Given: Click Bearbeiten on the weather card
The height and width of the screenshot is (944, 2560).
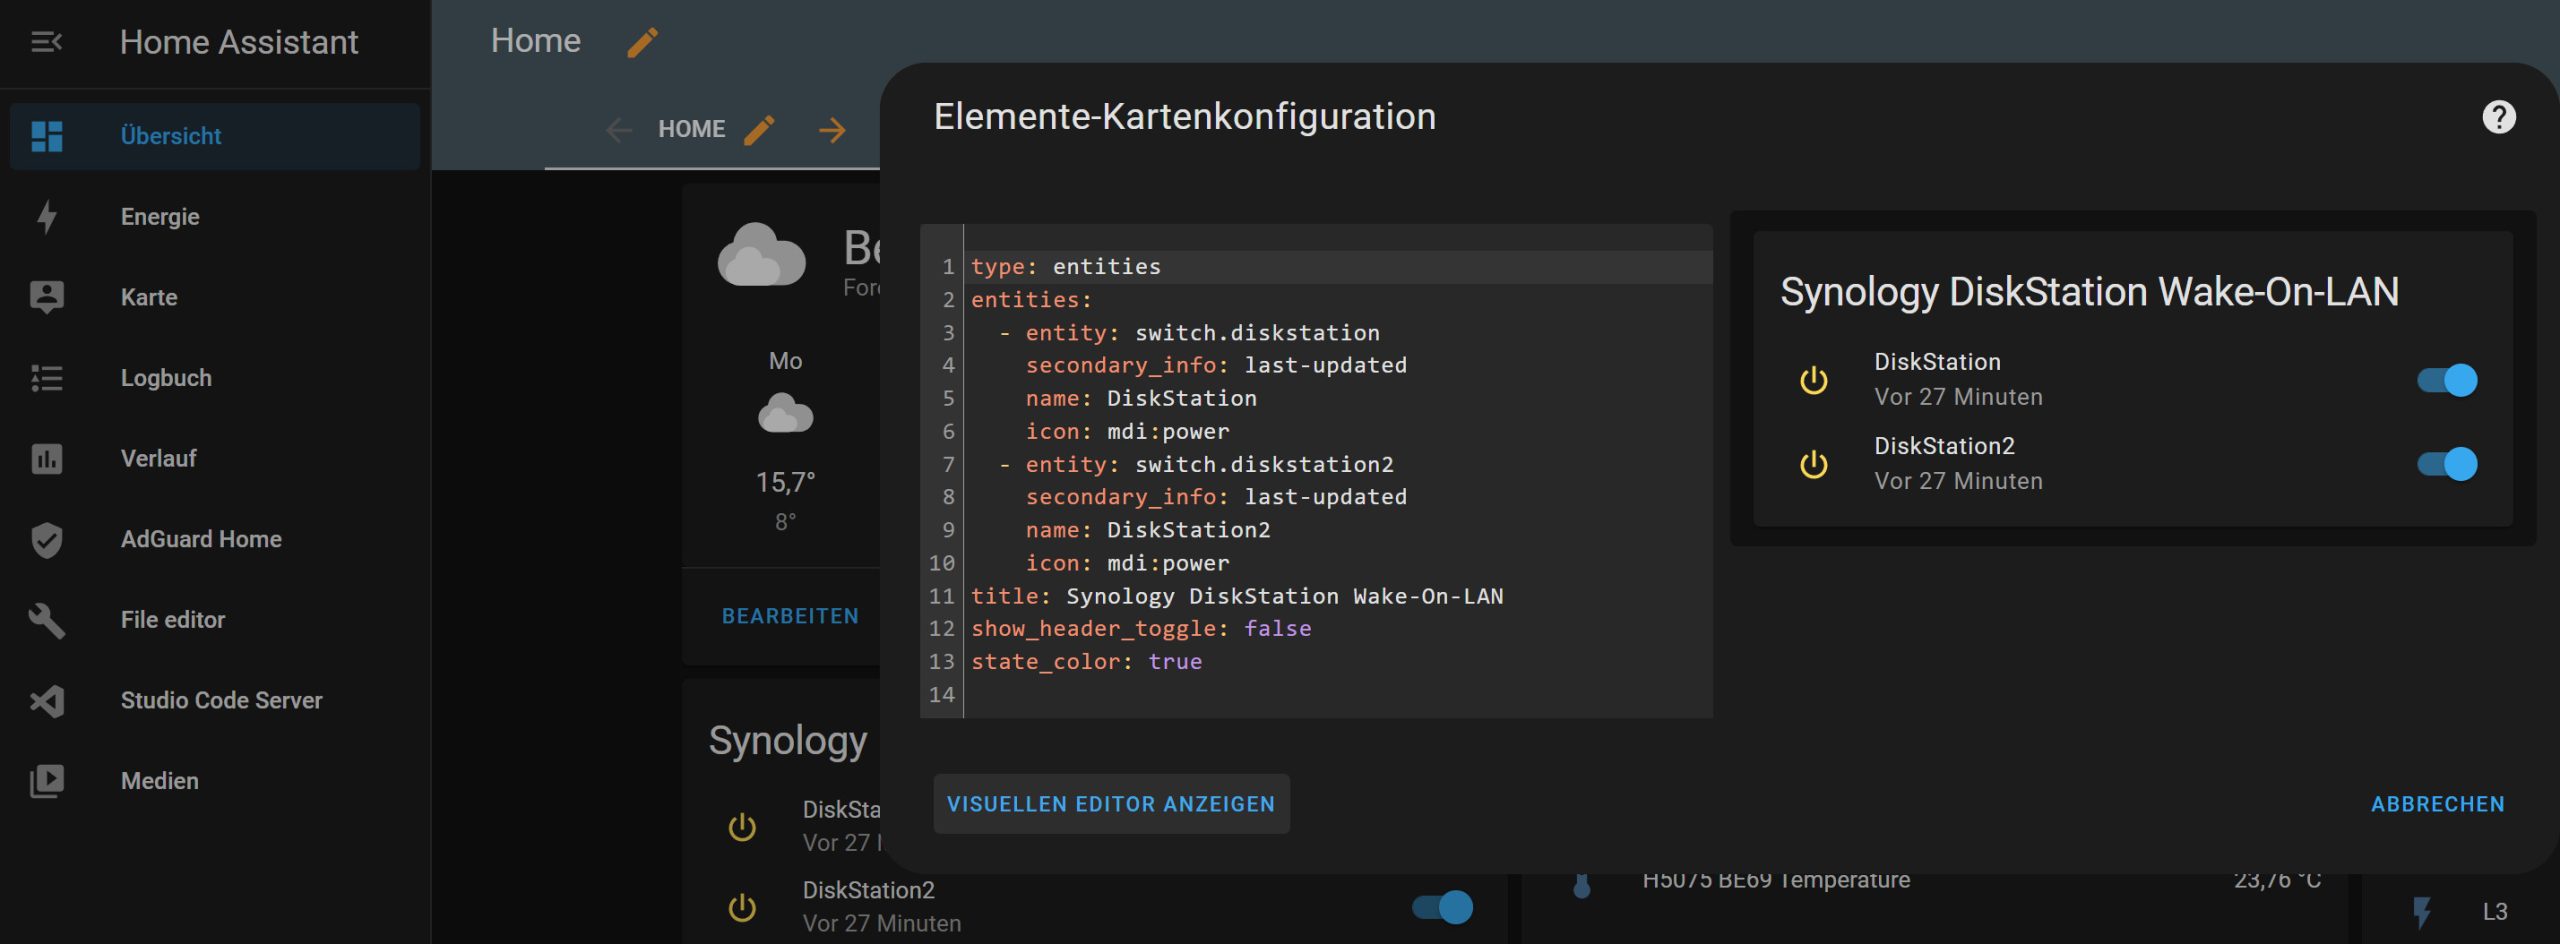Looking at the screenshot, I should (790, 616).
